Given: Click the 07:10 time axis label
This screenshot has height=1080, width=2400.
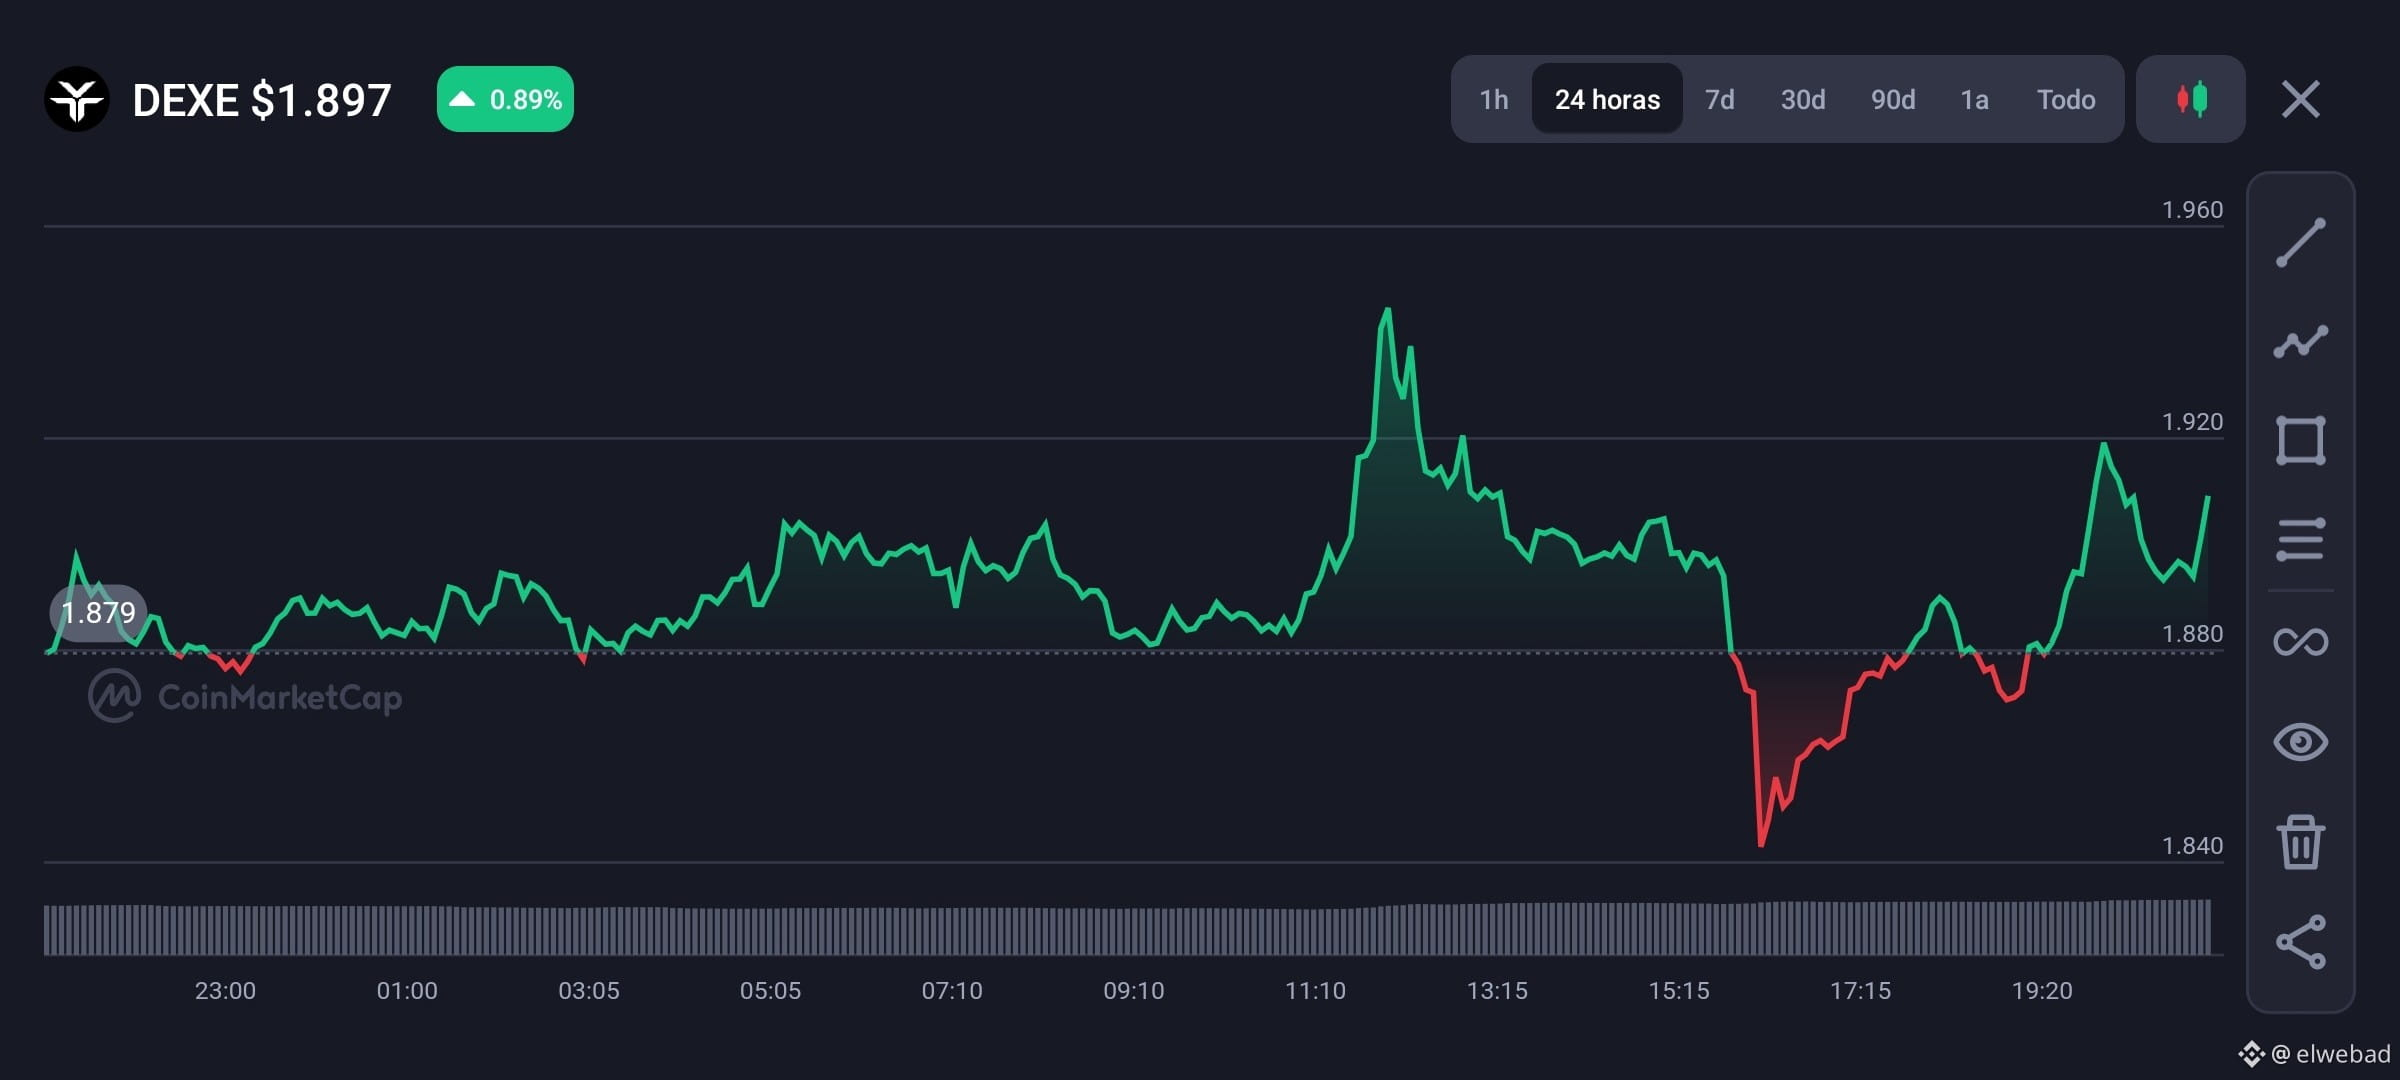Looking at the screenshot, I should pyautogui.click(x=952, y=990).
